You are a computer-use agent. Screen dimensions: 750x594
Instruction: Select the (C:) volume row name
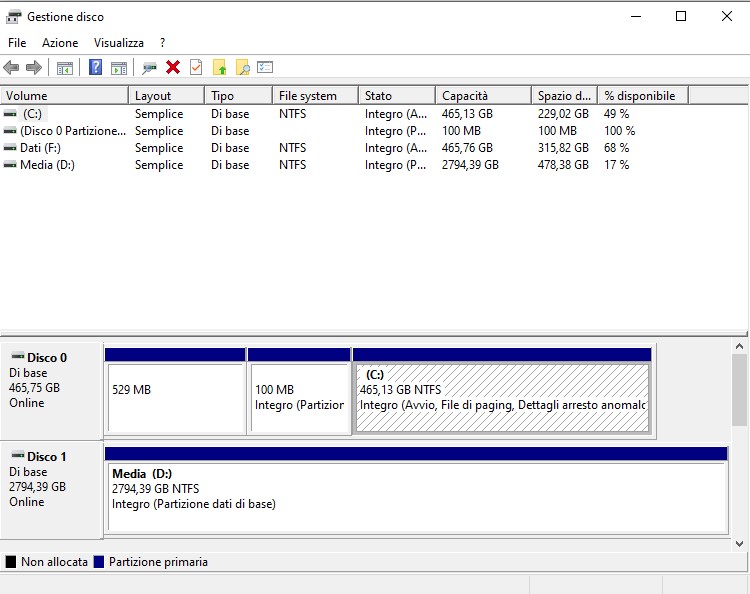pos(32,114)
